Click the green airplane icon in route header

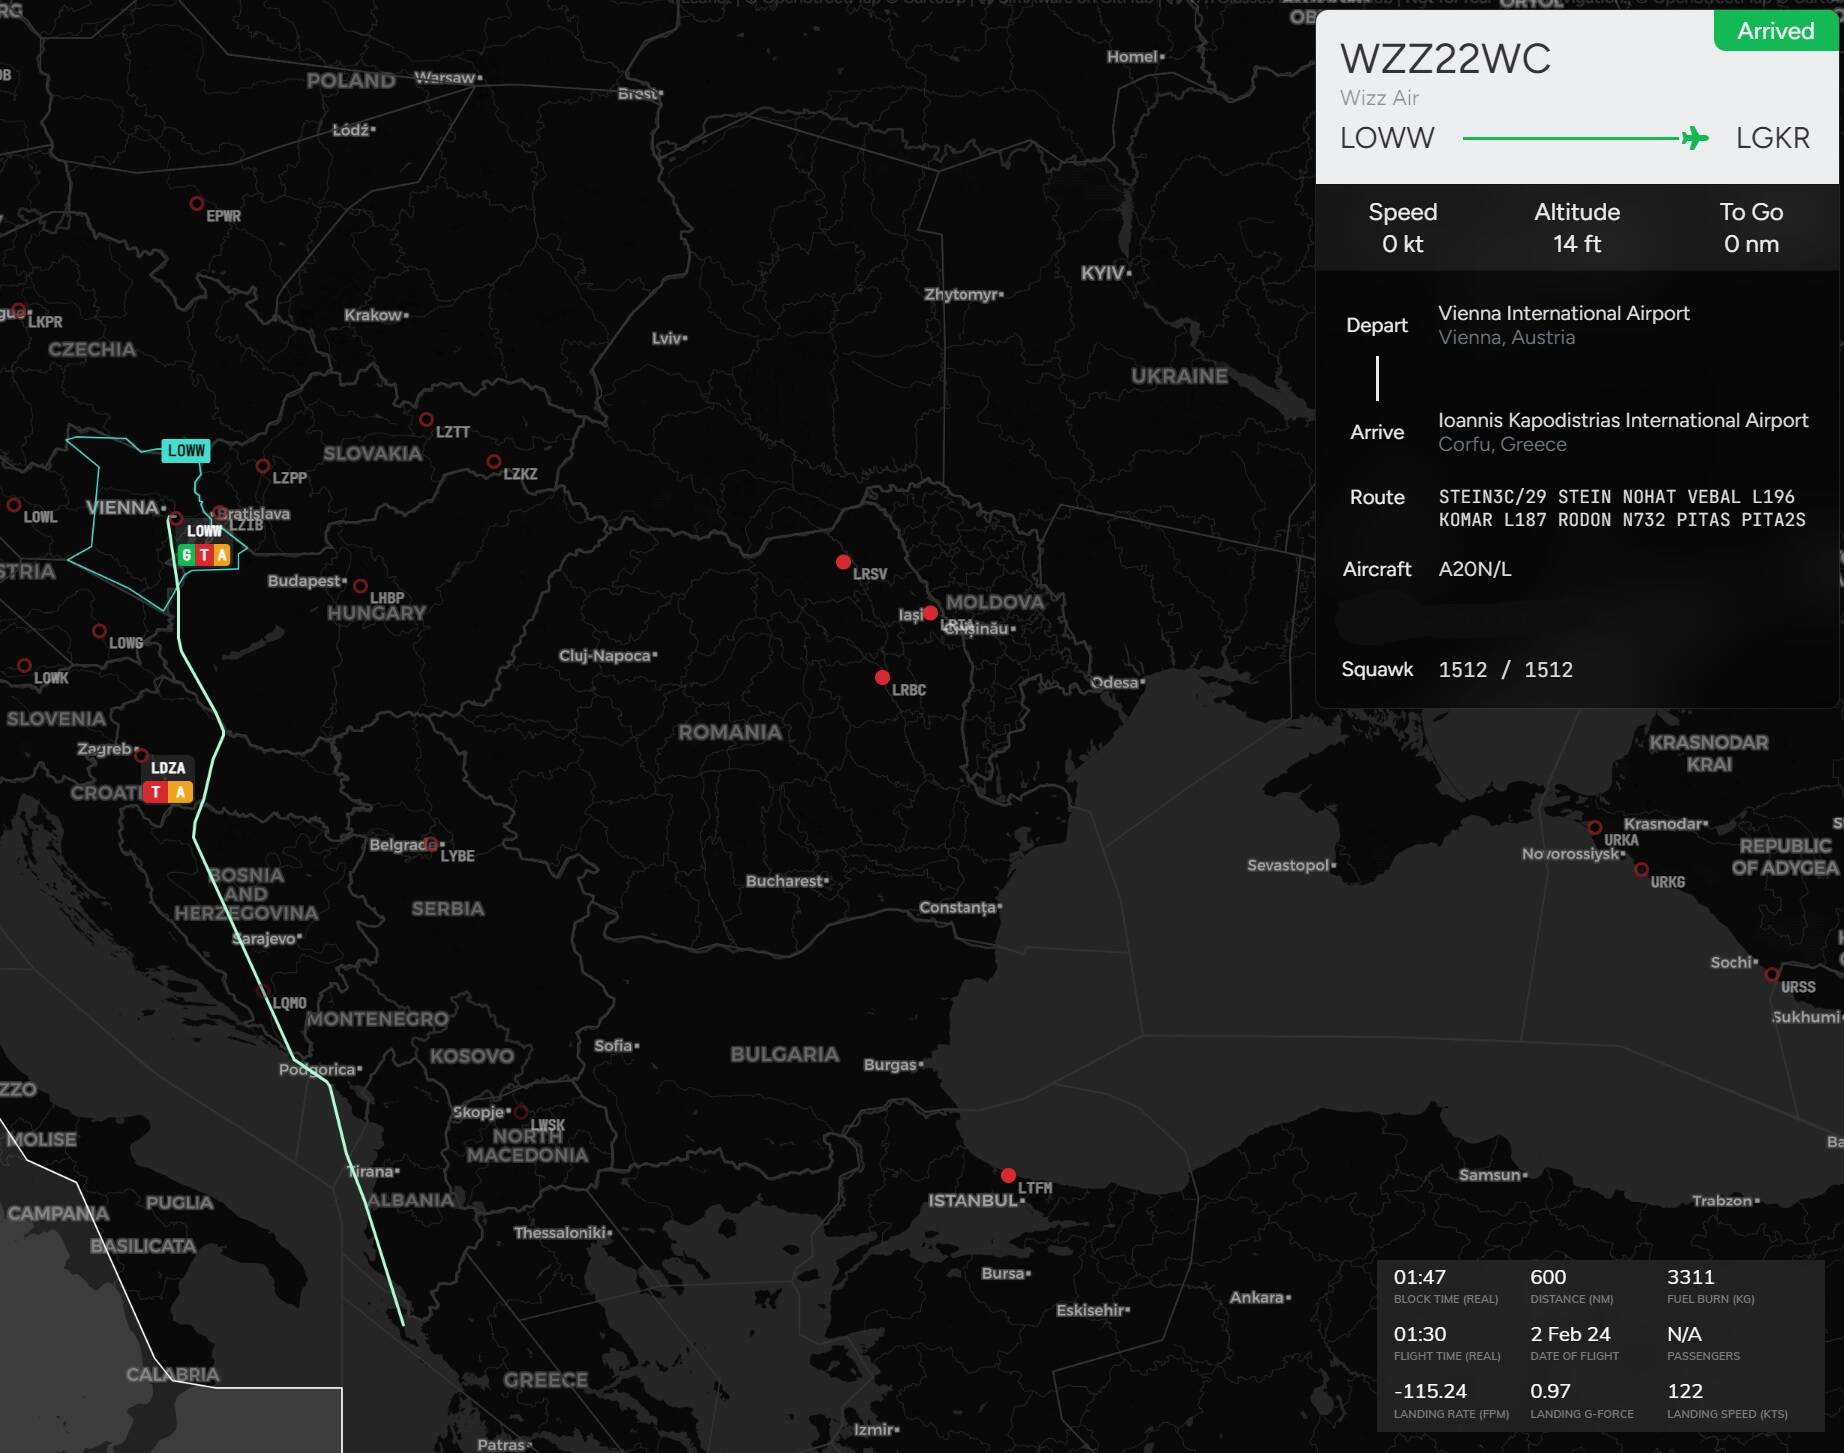pyautogui.click(x=1694, y=138)
